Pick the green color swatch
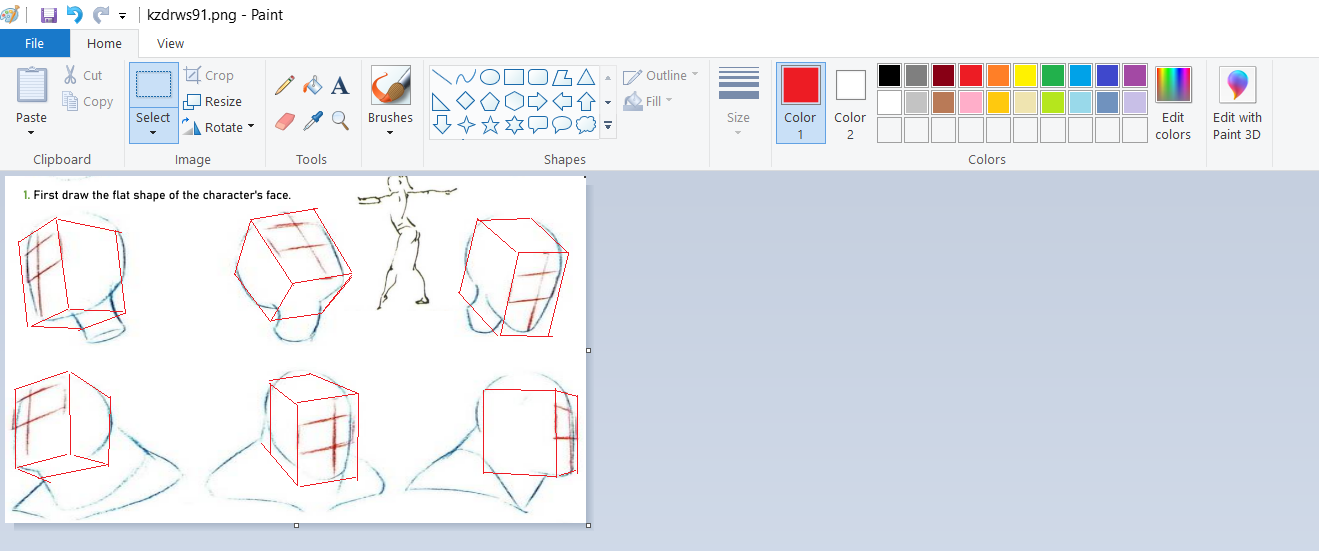Screen dimensions: 1319x551 click(1053, 75)
